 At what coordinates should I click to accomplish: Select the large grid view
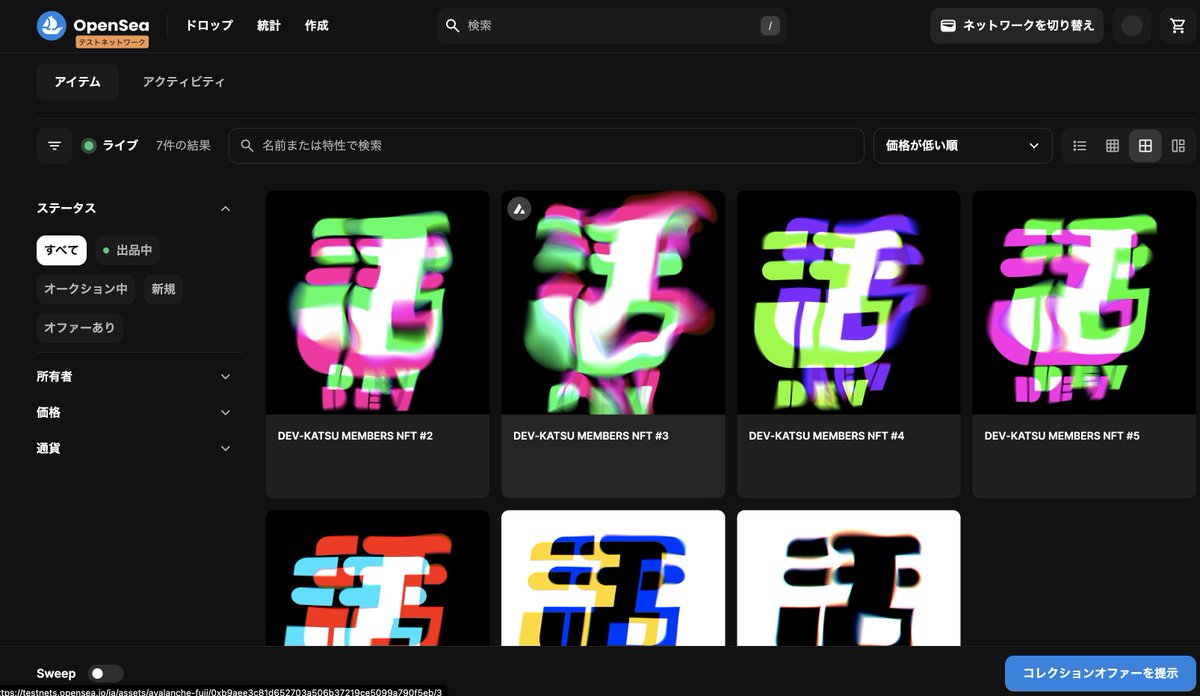1145,146
